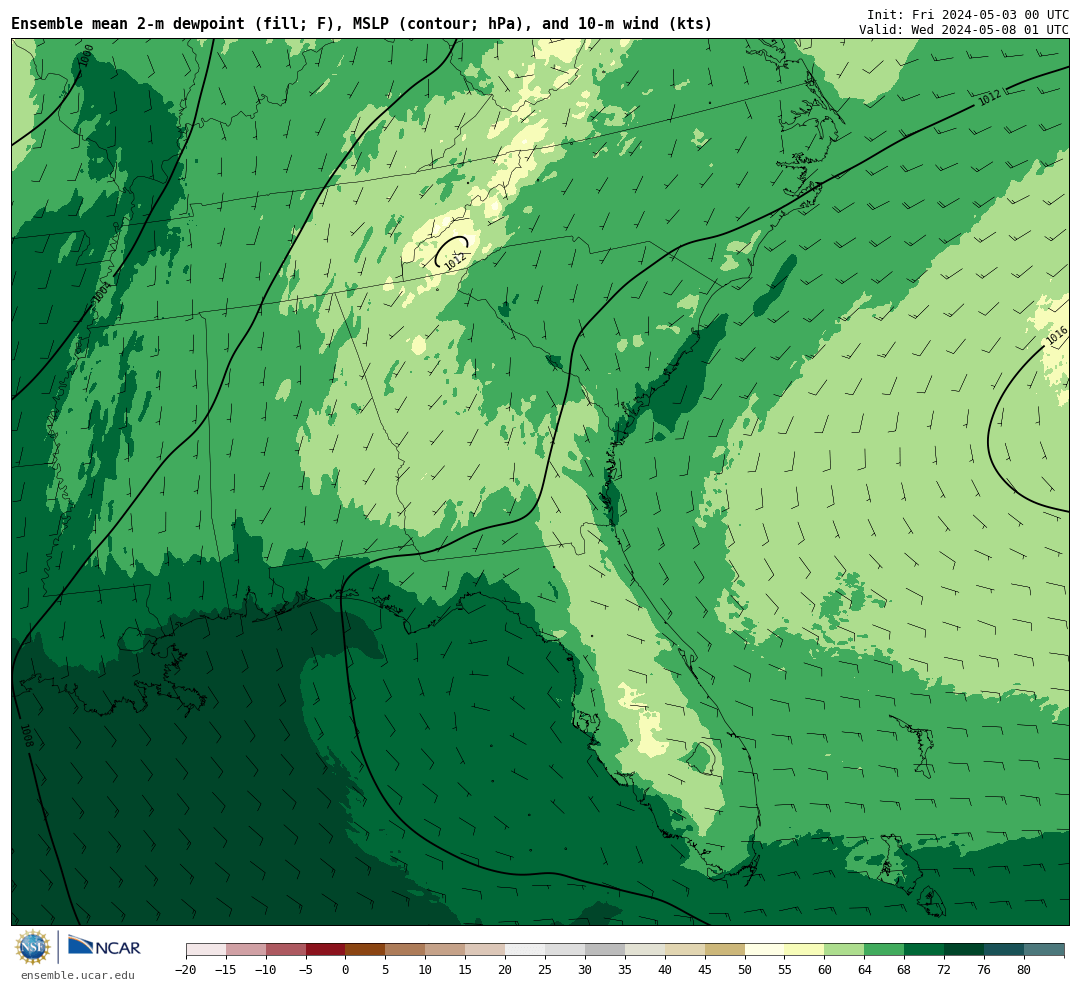Click the 64 colorbar tick label
1080x988 pixels.
coord(864,970)
